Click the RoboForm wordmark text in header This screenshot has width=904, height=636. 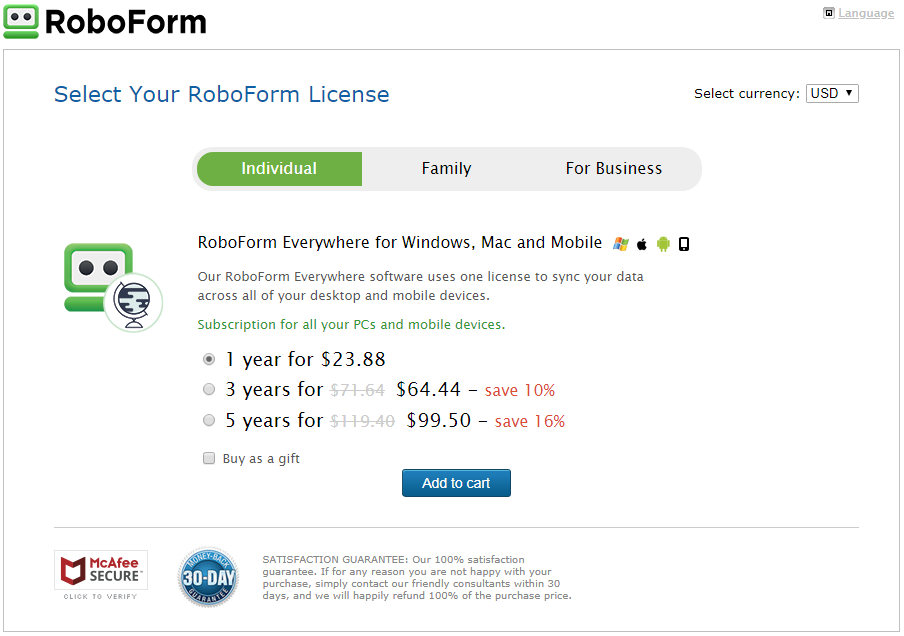pyautogui.click(x=126, y=22)
